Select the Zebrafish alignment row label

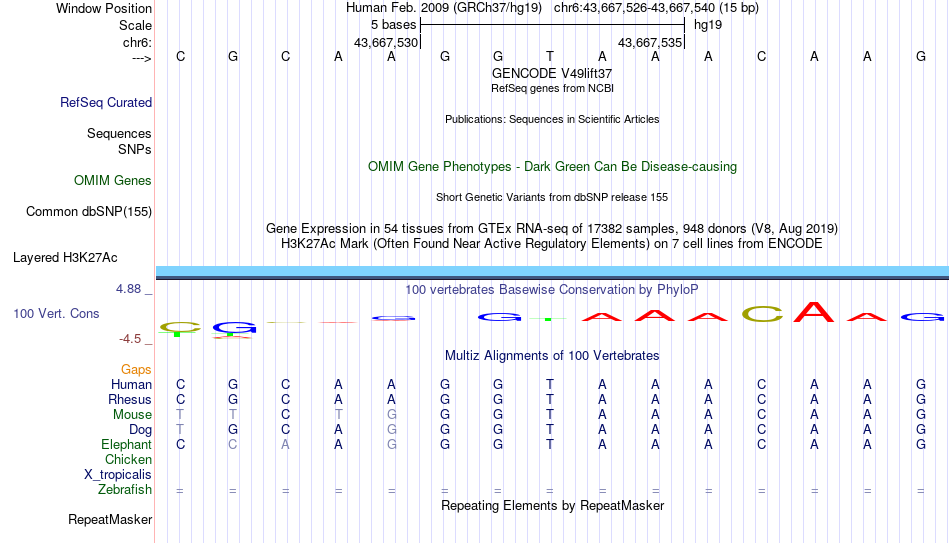pyautogui.click(x=125, y=489)
